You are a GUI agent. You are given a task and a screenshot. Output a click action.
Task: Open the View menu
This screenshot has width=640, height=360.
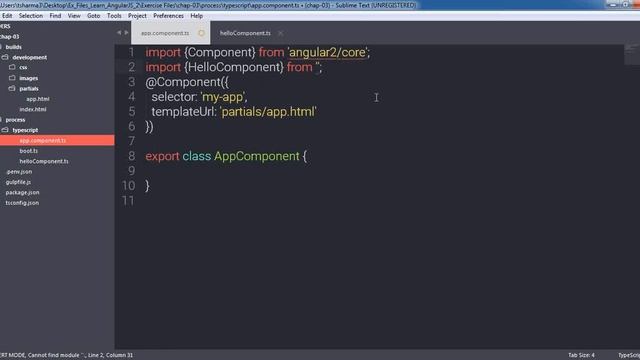pyautogui.click(x=74, y=16)
